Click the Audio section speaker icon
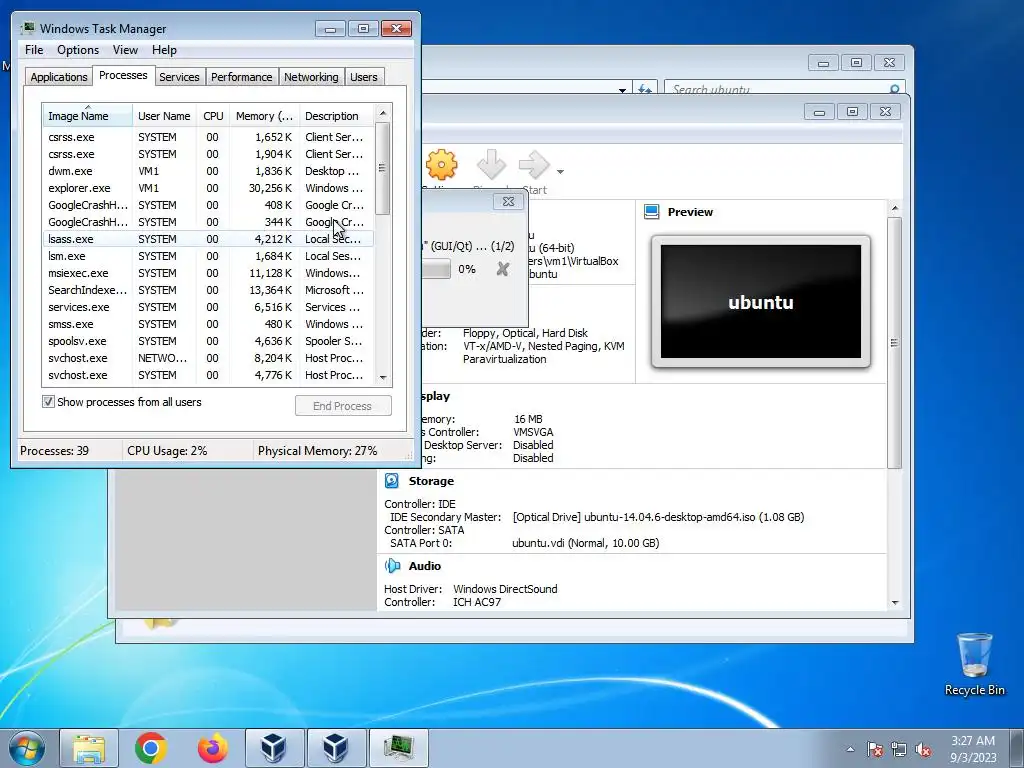The image size is (1024, 768). [392, 566]
